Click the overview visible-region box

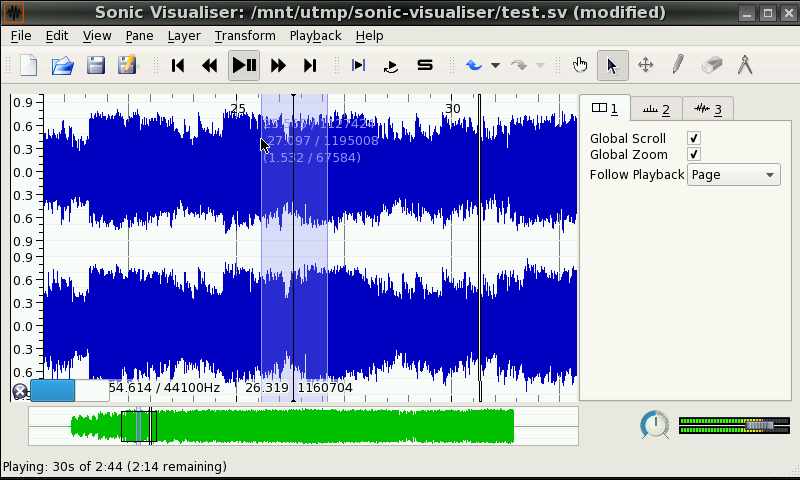[139, 426]
